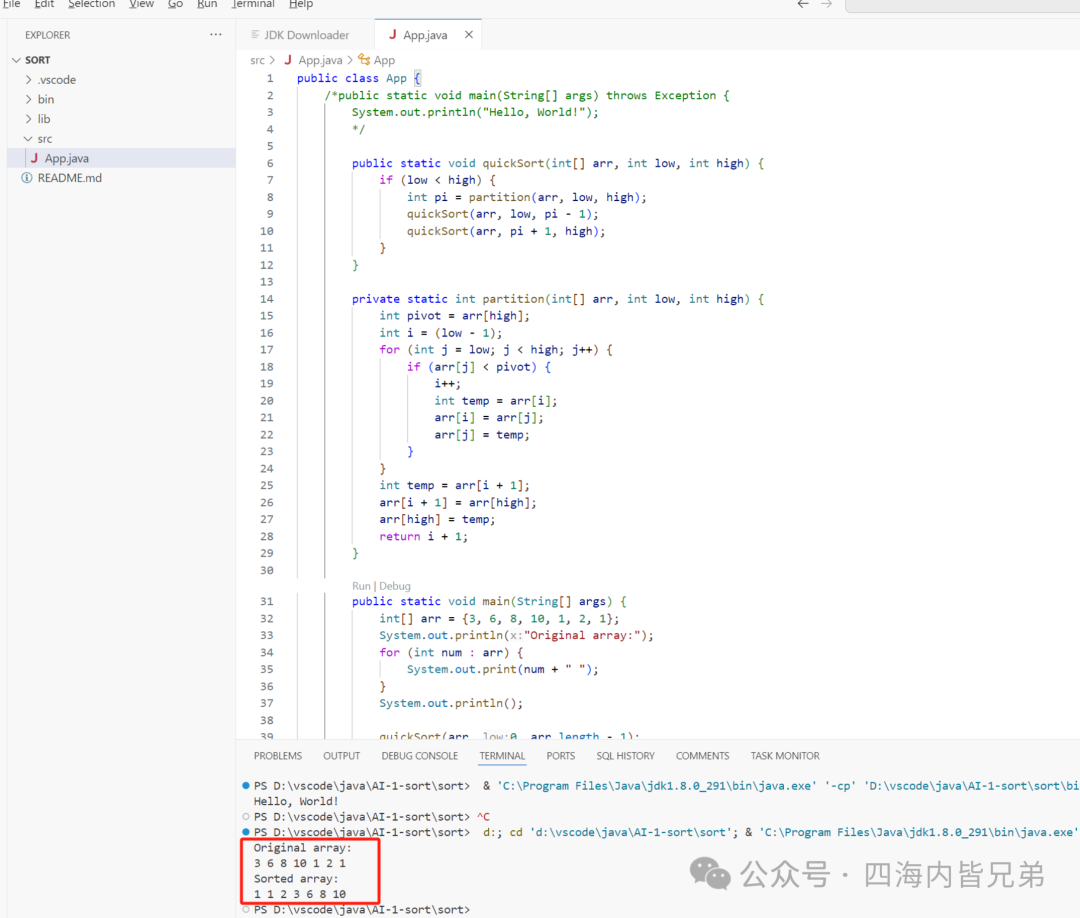Open the PORTS panel tab

tap(561, 755)
